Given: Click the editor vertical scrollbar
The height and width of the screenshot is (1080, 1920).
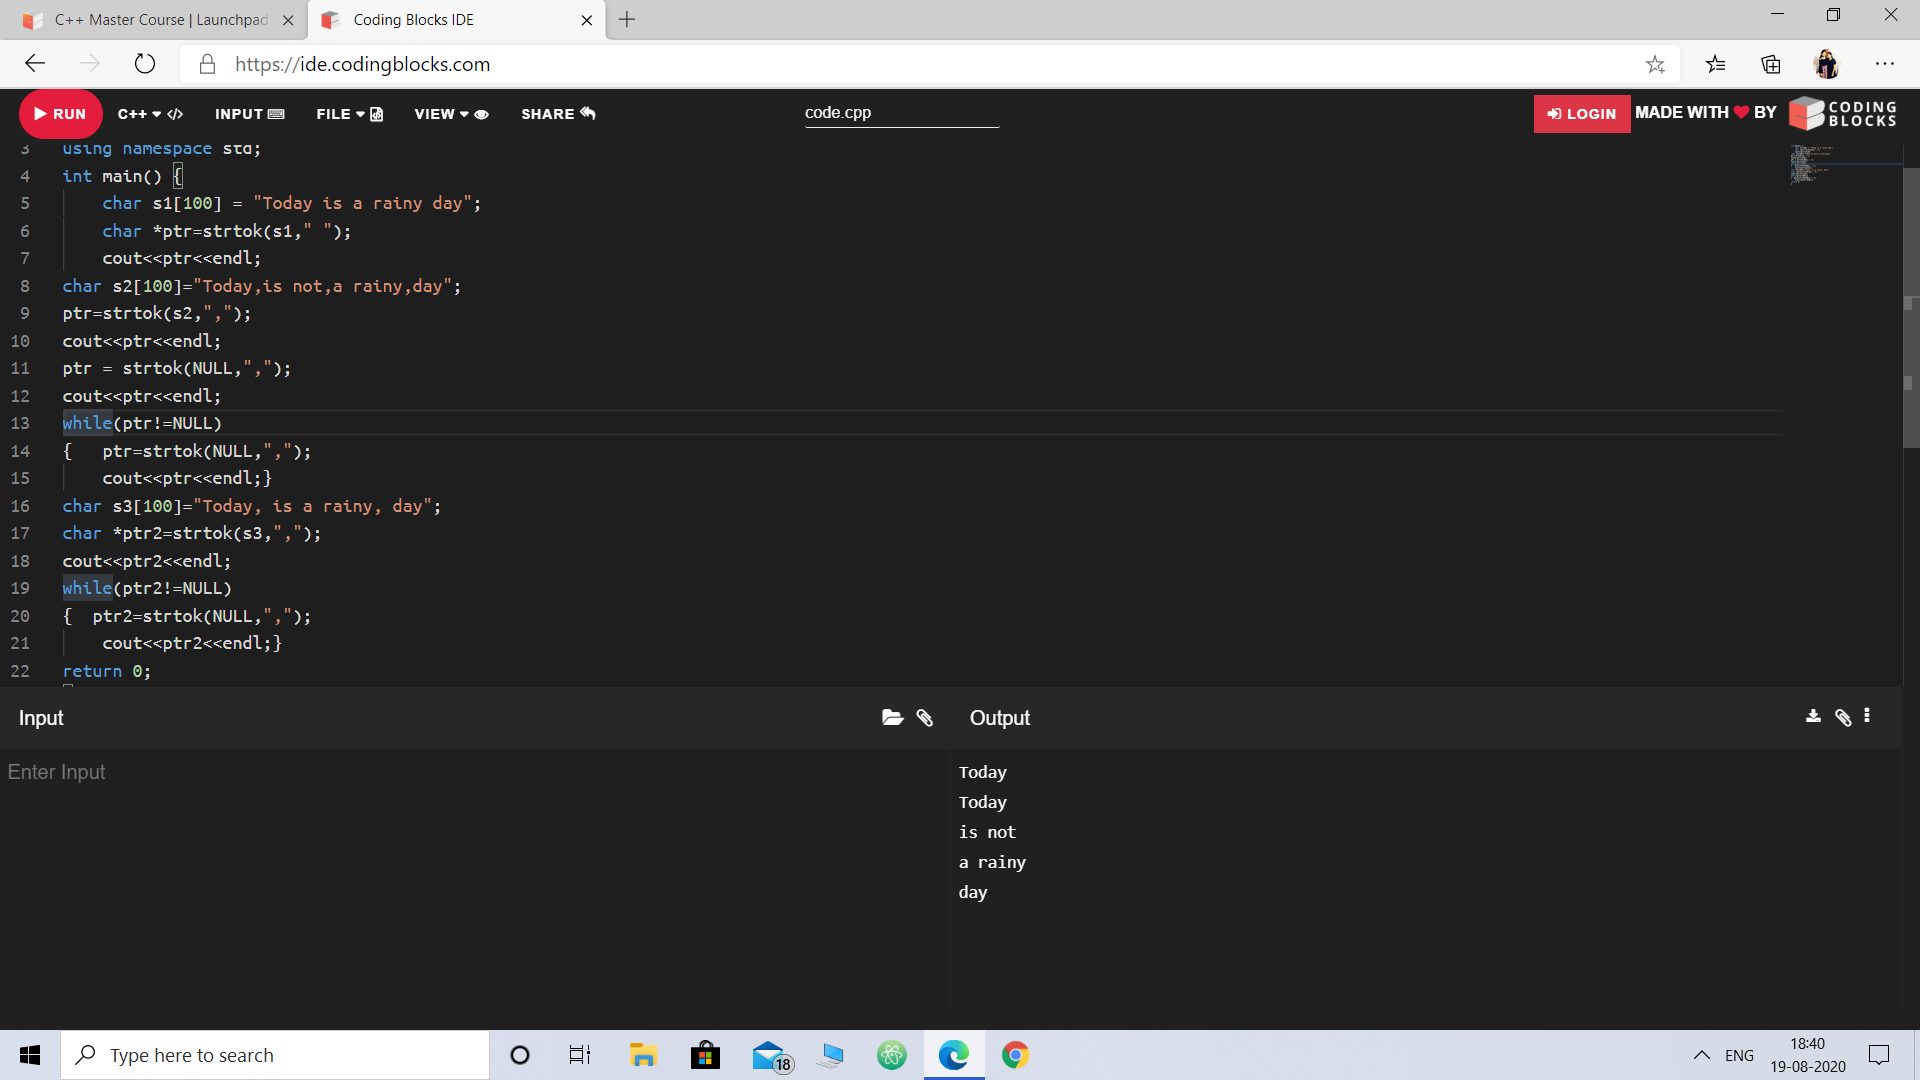Looking at the screenshot, I should (x=1910, y=300).
